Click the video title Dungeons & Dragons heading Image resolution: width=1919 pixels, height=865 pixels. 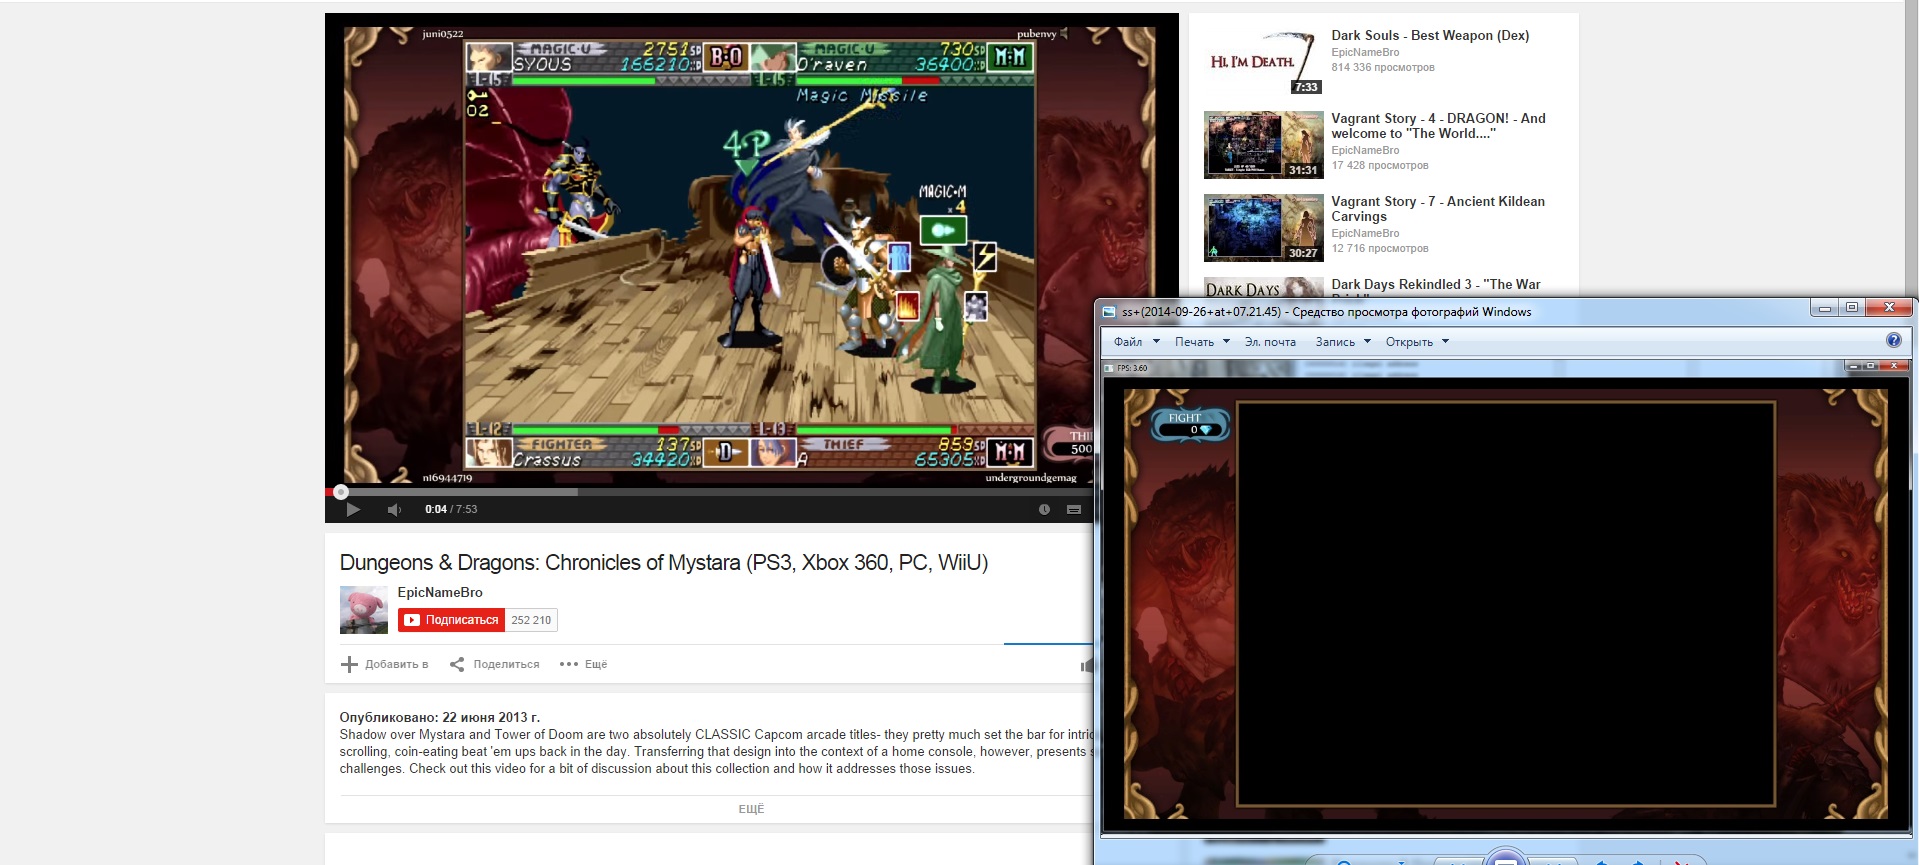(664, 562)
